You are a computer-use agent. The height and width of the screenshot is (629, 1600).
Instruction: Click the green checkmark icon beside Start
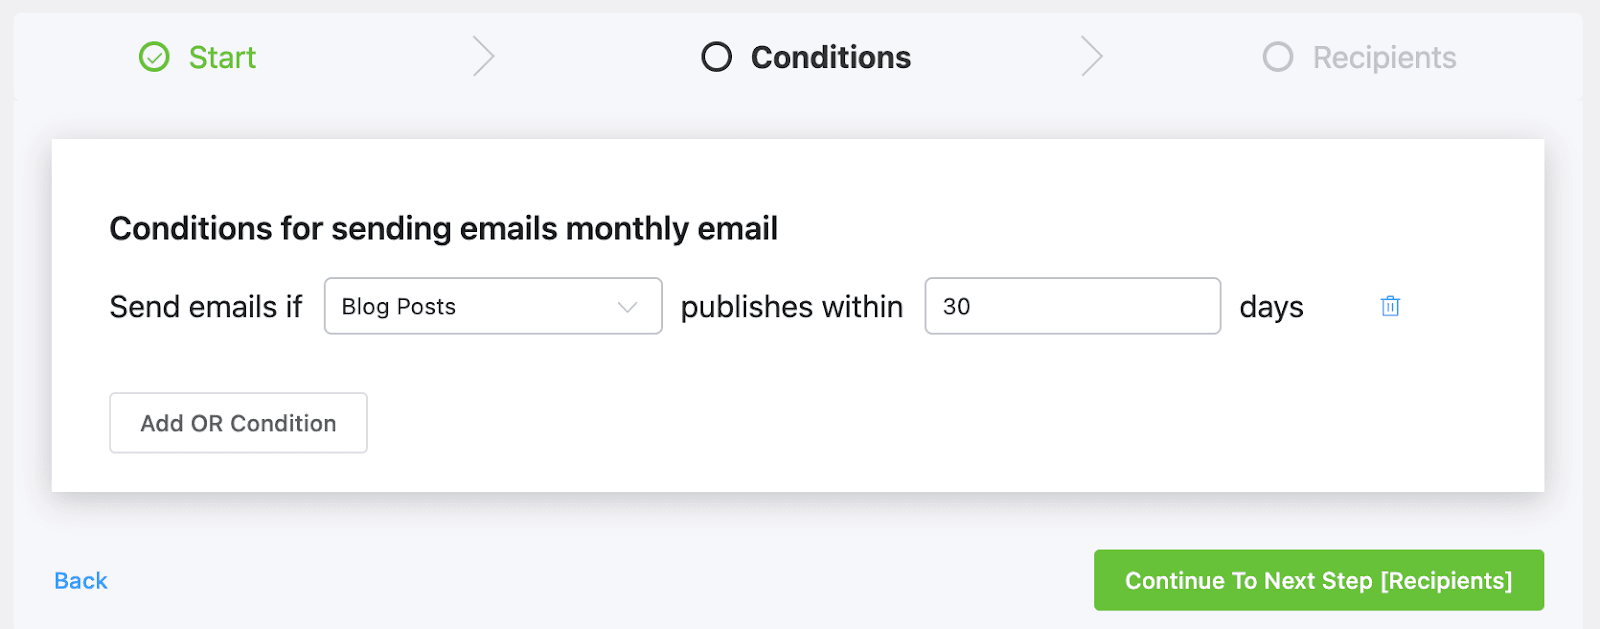pos(154,57)
